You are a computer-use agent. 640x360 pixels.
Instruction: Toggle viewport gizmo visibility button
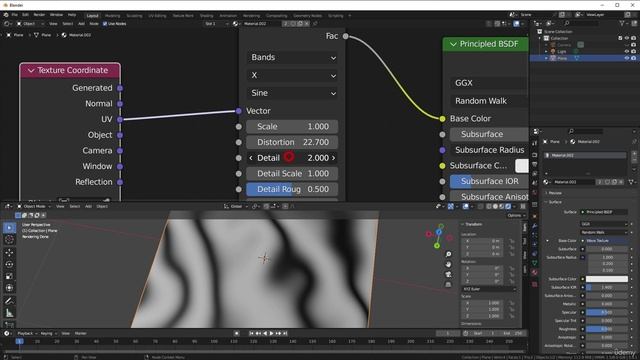451,207
